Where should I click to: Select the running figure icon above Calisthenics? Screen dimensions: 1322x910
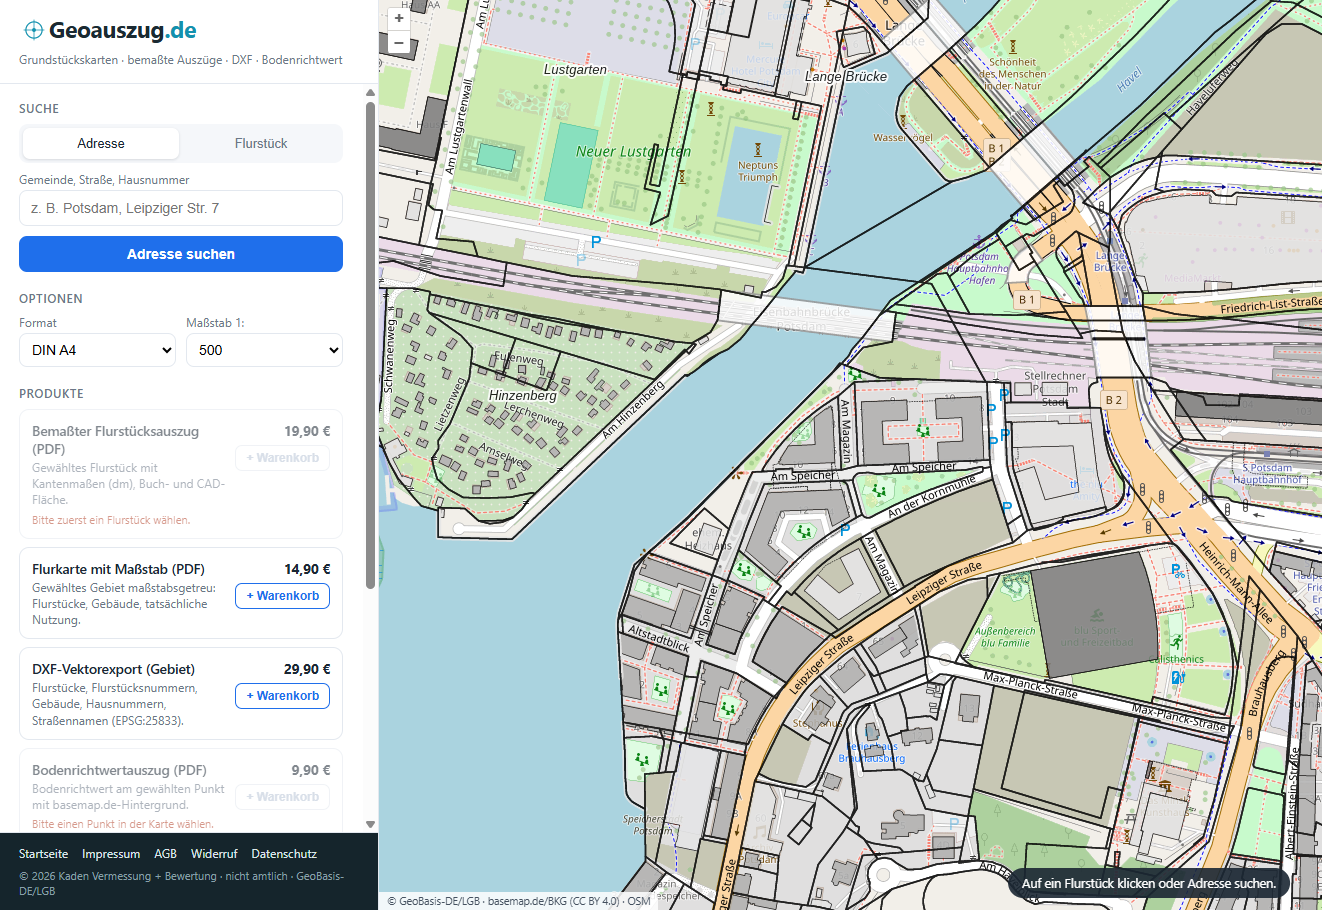1176,641
